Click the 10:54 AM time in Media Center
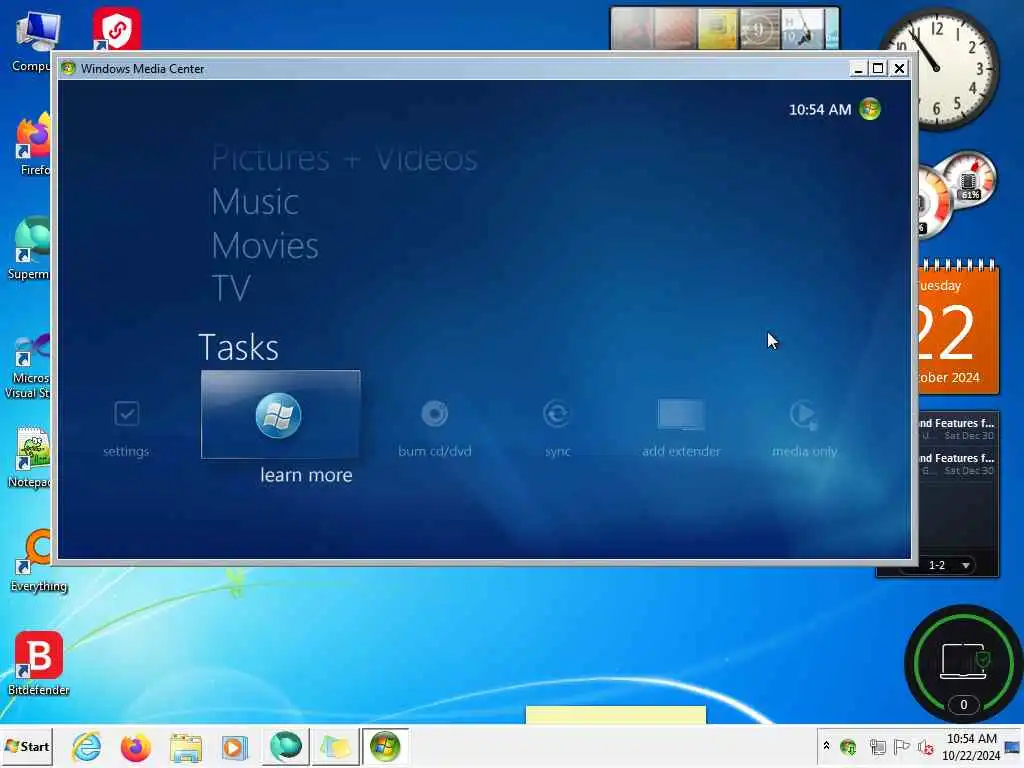The width and height of the screenshot is (1024, 768). (x=820, y=110)
